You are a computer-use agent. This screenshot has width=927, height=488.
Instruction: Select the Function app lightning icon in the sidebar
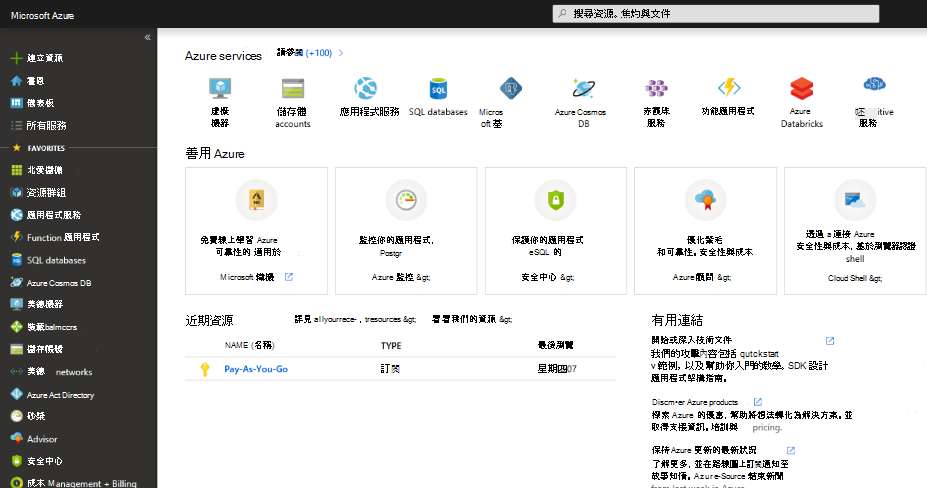click(17, 237)
